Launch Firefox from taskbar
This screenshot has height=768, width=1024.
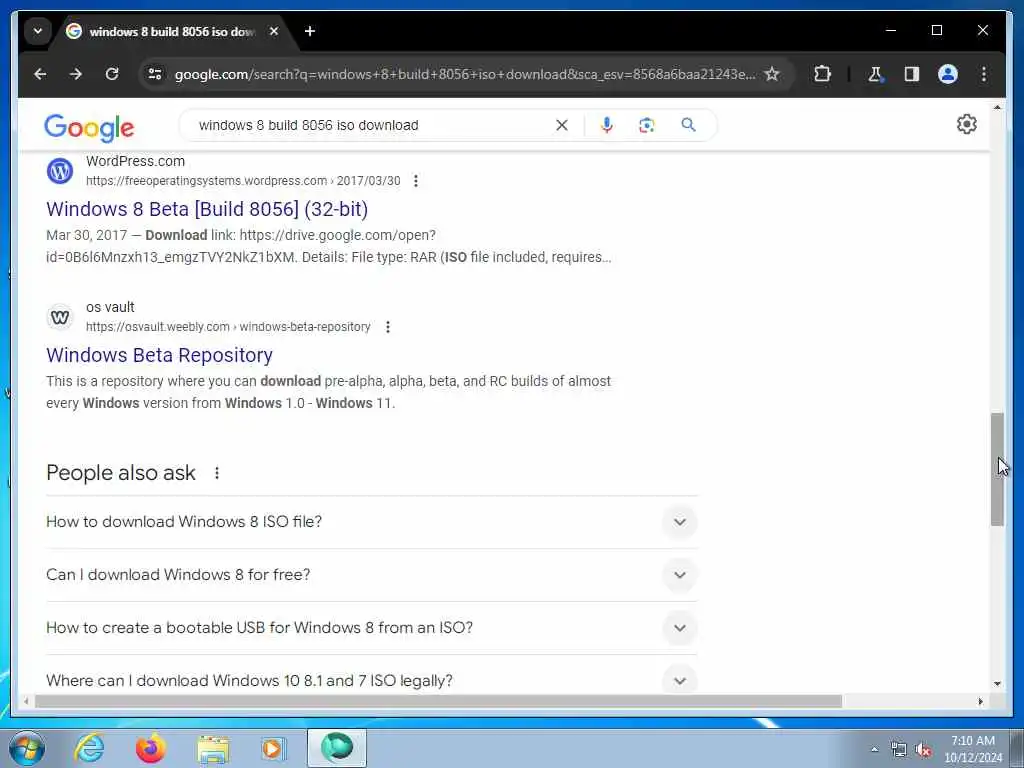(150, 748)
